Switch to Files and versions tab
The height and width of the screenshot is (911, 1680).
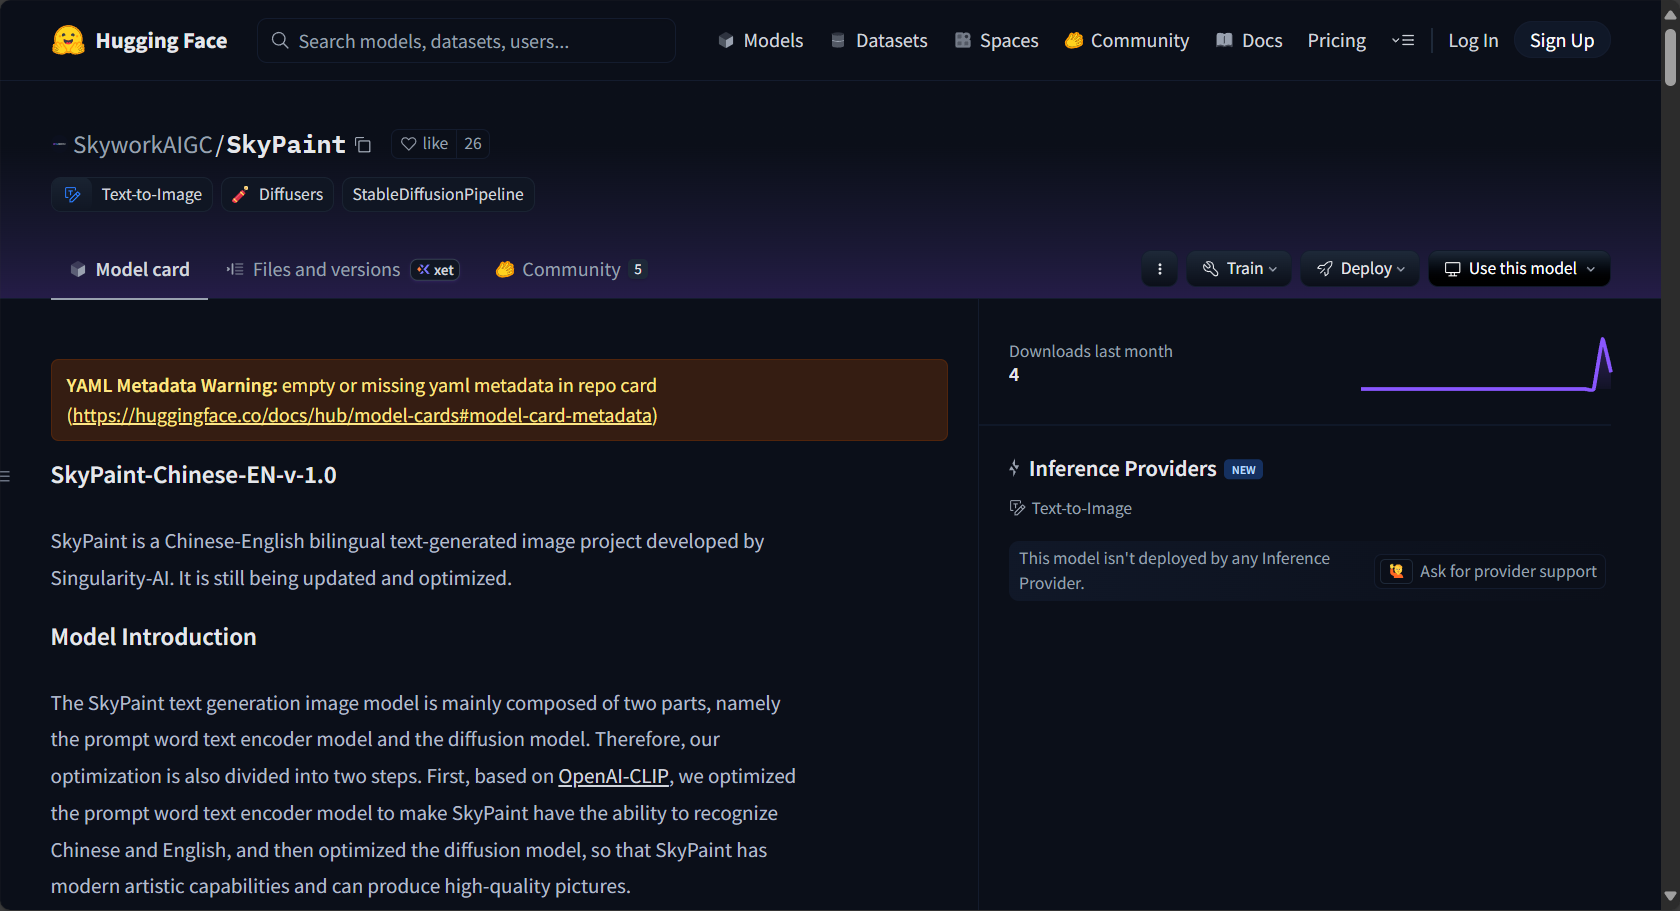[x=342, y=269]
